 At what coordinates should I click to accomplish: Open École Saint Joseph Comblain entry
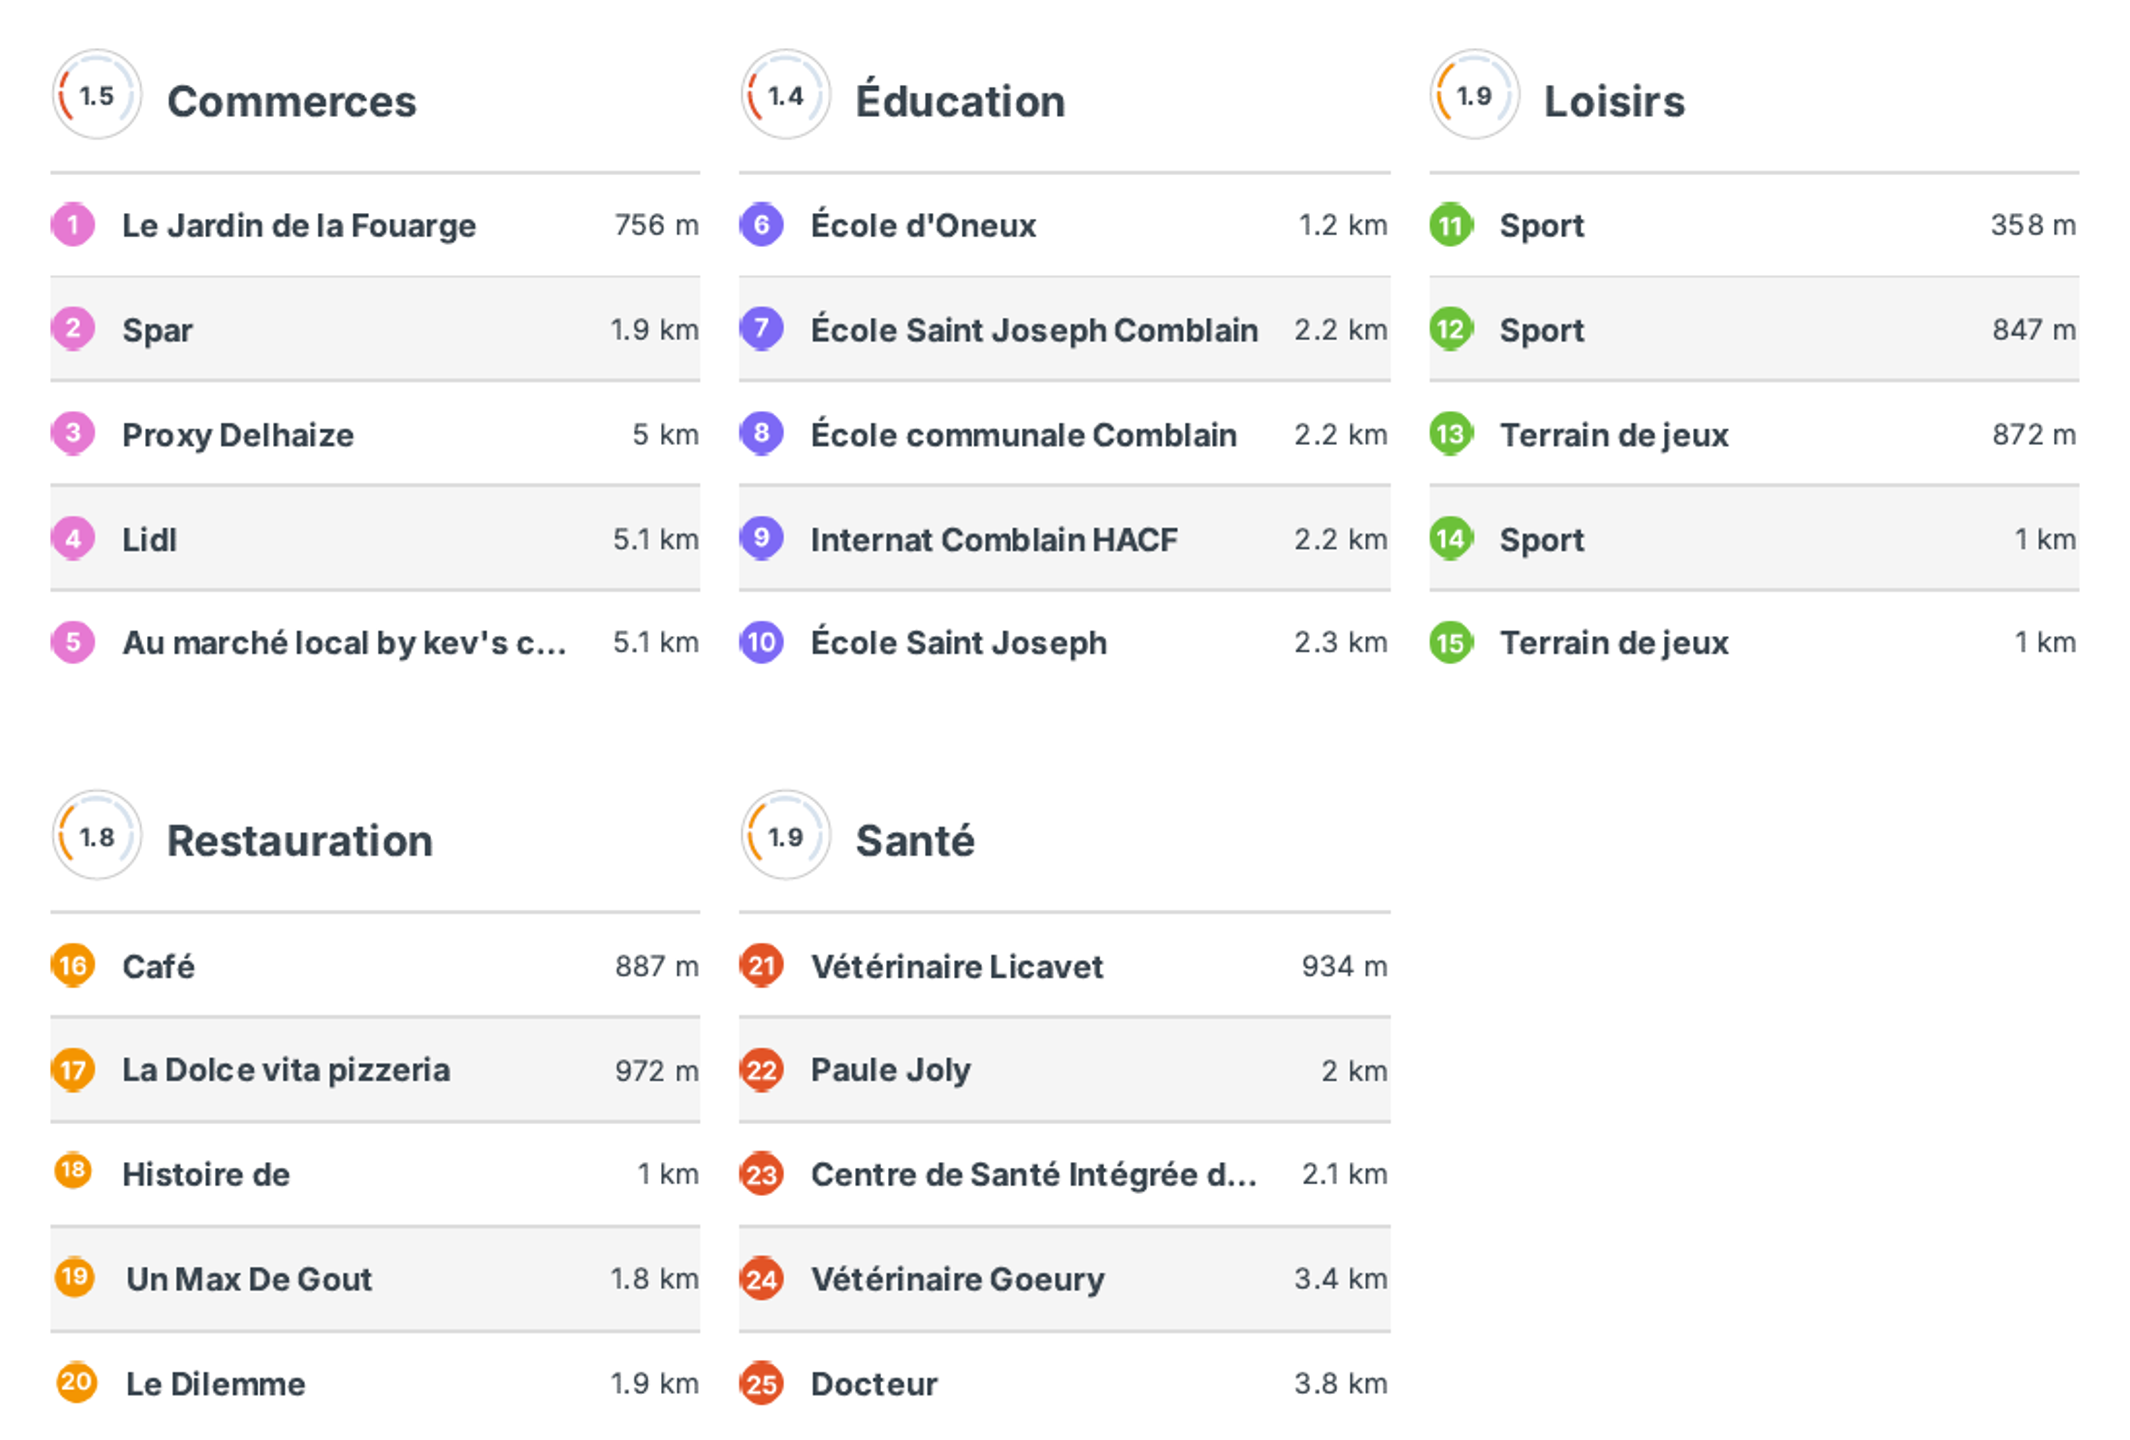pyautogui.click(x=1034, y=330)
